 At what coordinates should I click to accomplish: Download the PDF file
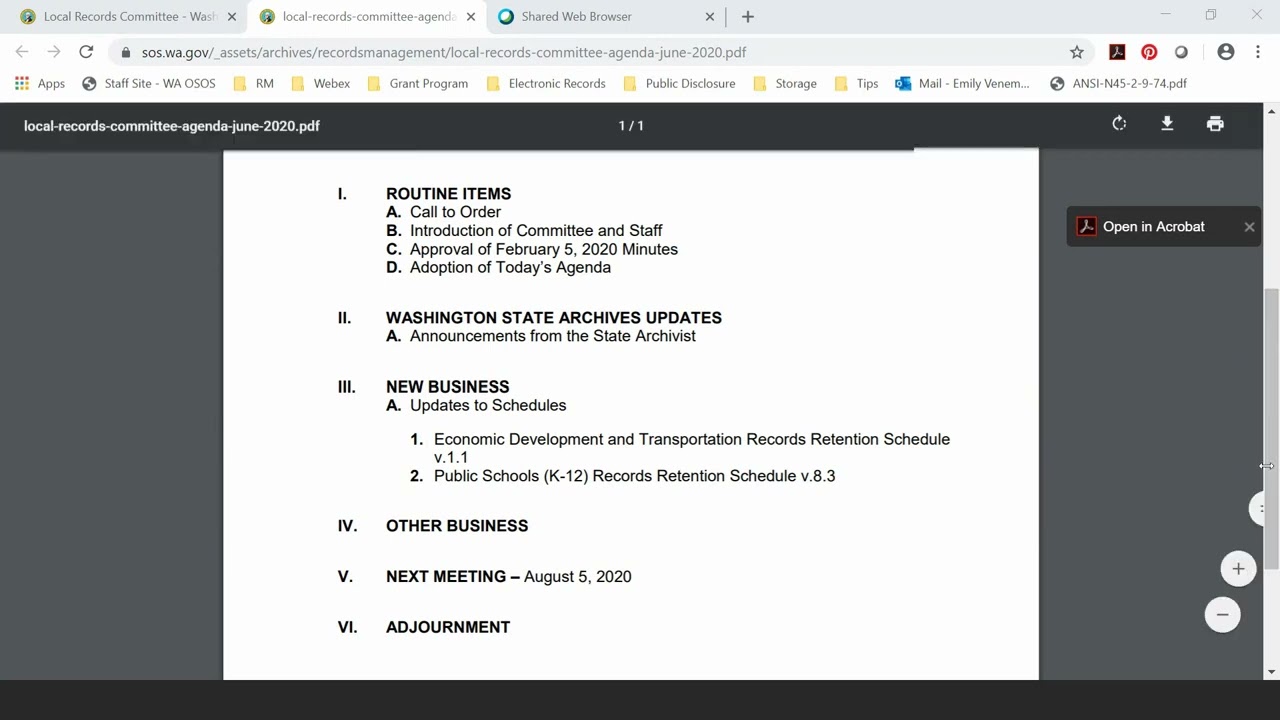(1167, 124)
